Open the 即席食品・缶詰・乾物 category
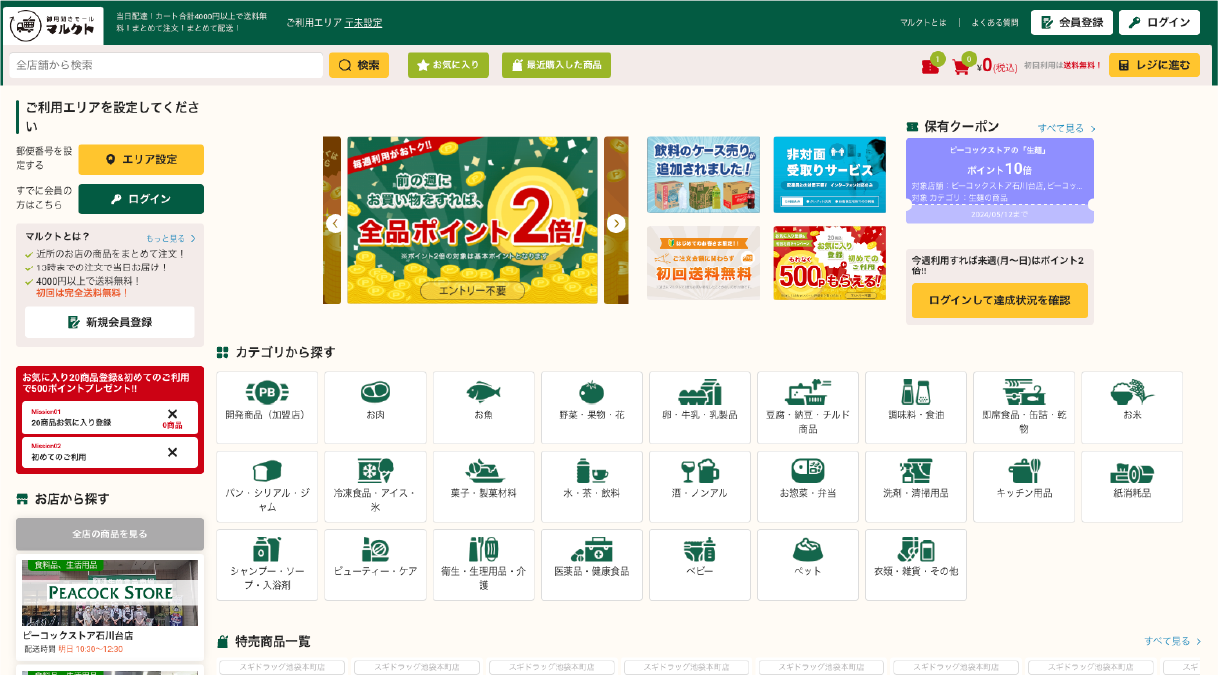The image size is (1218, 675). tap(1024, 407)
